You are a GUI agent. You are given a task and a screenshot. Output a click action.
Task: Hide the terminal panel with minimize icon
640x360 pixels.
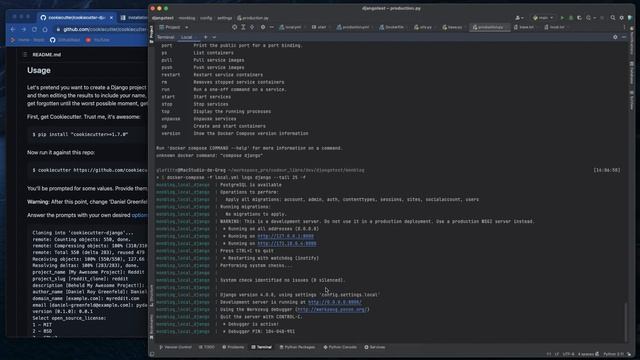tap(624, 37)
